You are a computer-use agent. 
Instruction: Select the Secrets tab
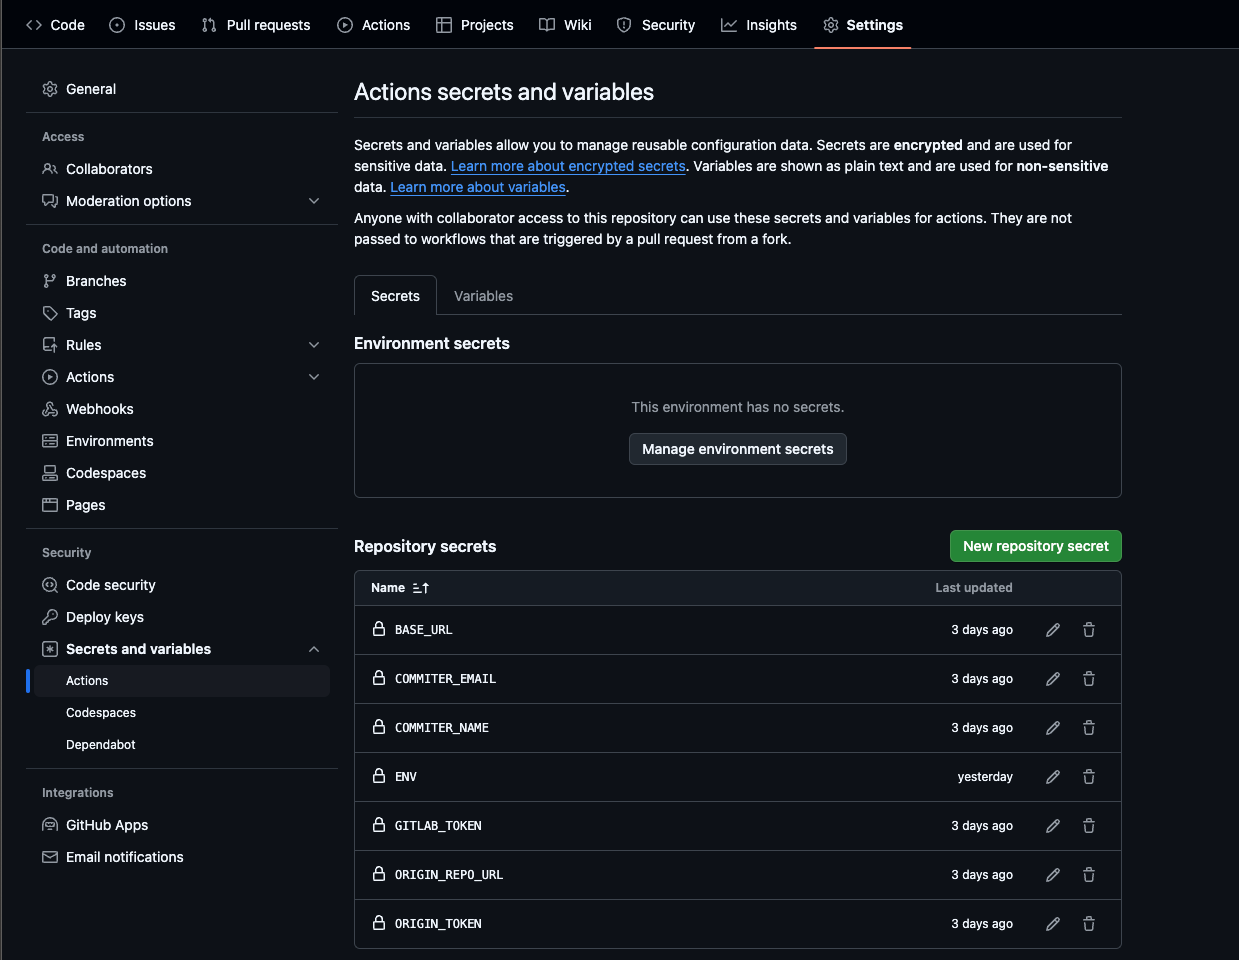[395, 296]
